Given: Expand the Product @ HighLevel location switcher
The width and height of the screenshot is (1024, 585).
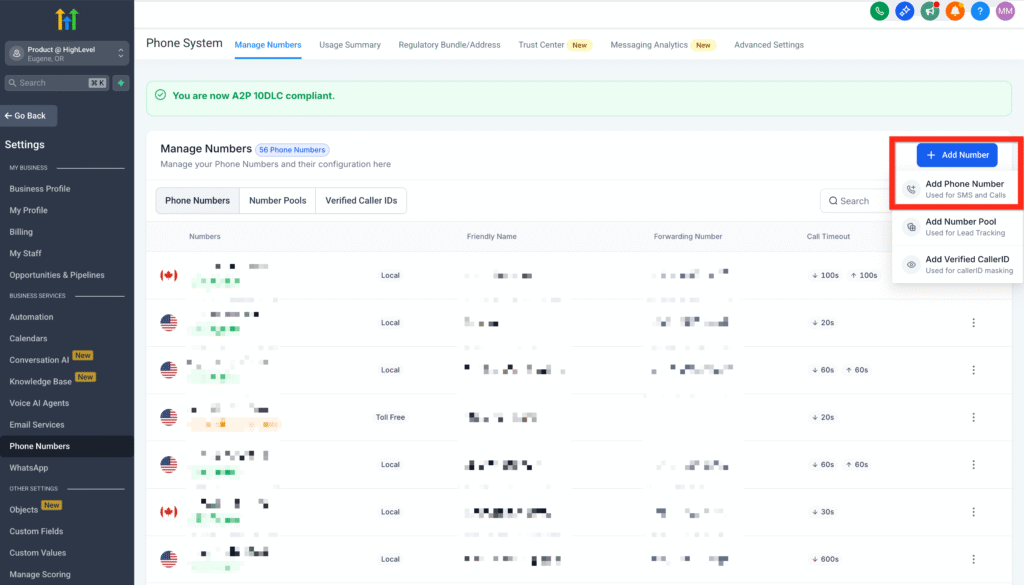Looking at the screenshot, I should 67,53.
